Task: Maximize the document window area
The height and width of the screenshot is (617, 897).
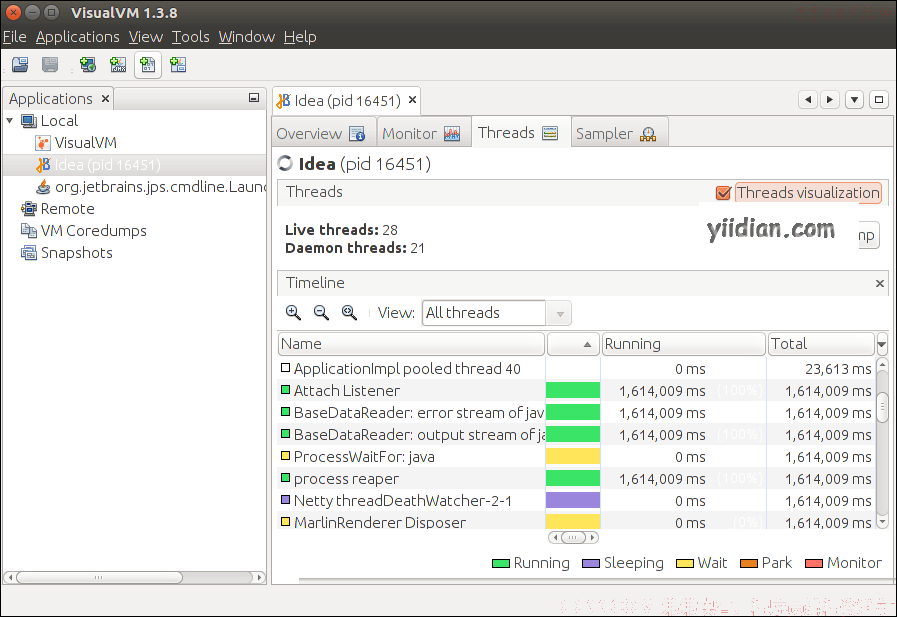Action: pyautogui.click(x=879, y=100)
